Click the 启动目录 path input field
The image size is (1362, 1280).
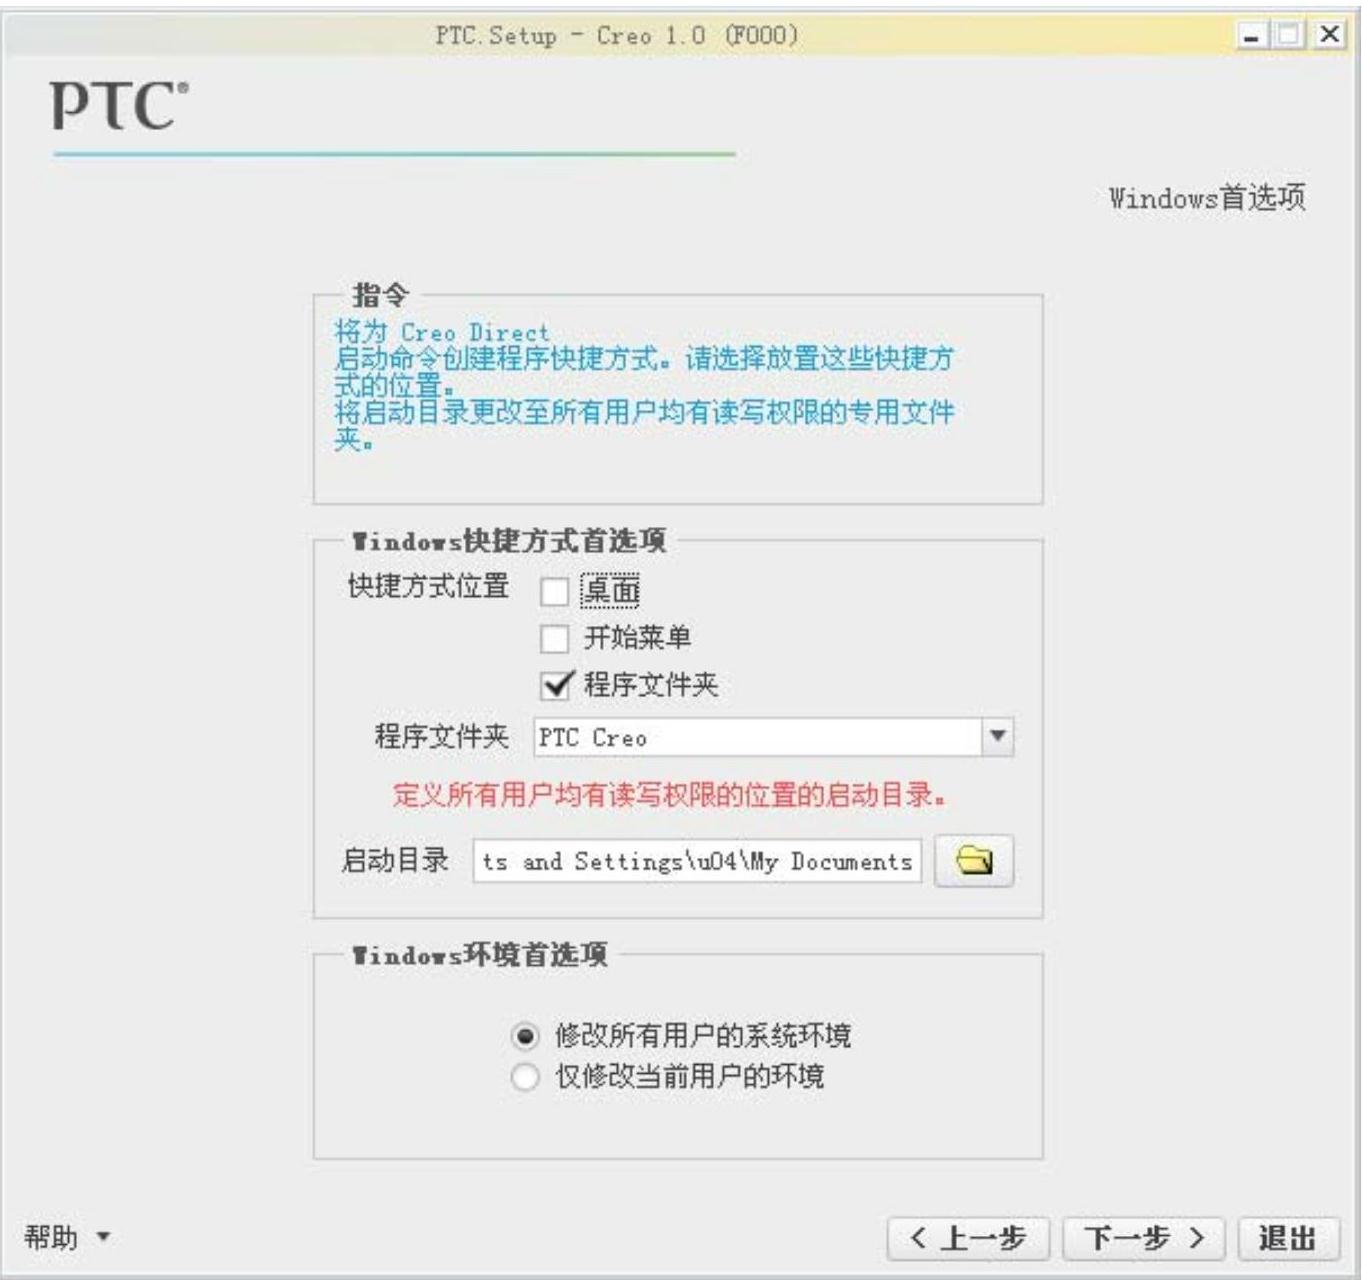(697, 861)
